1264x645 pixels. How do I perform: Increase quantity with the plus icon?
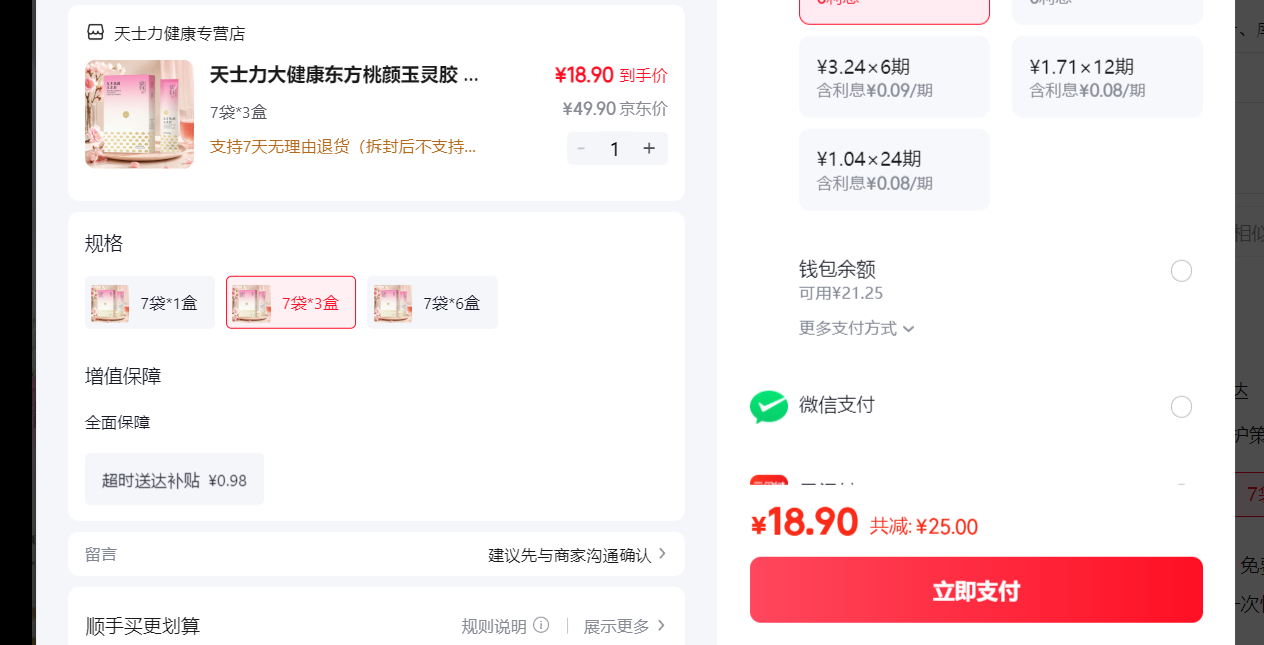[x=649, y=148]
